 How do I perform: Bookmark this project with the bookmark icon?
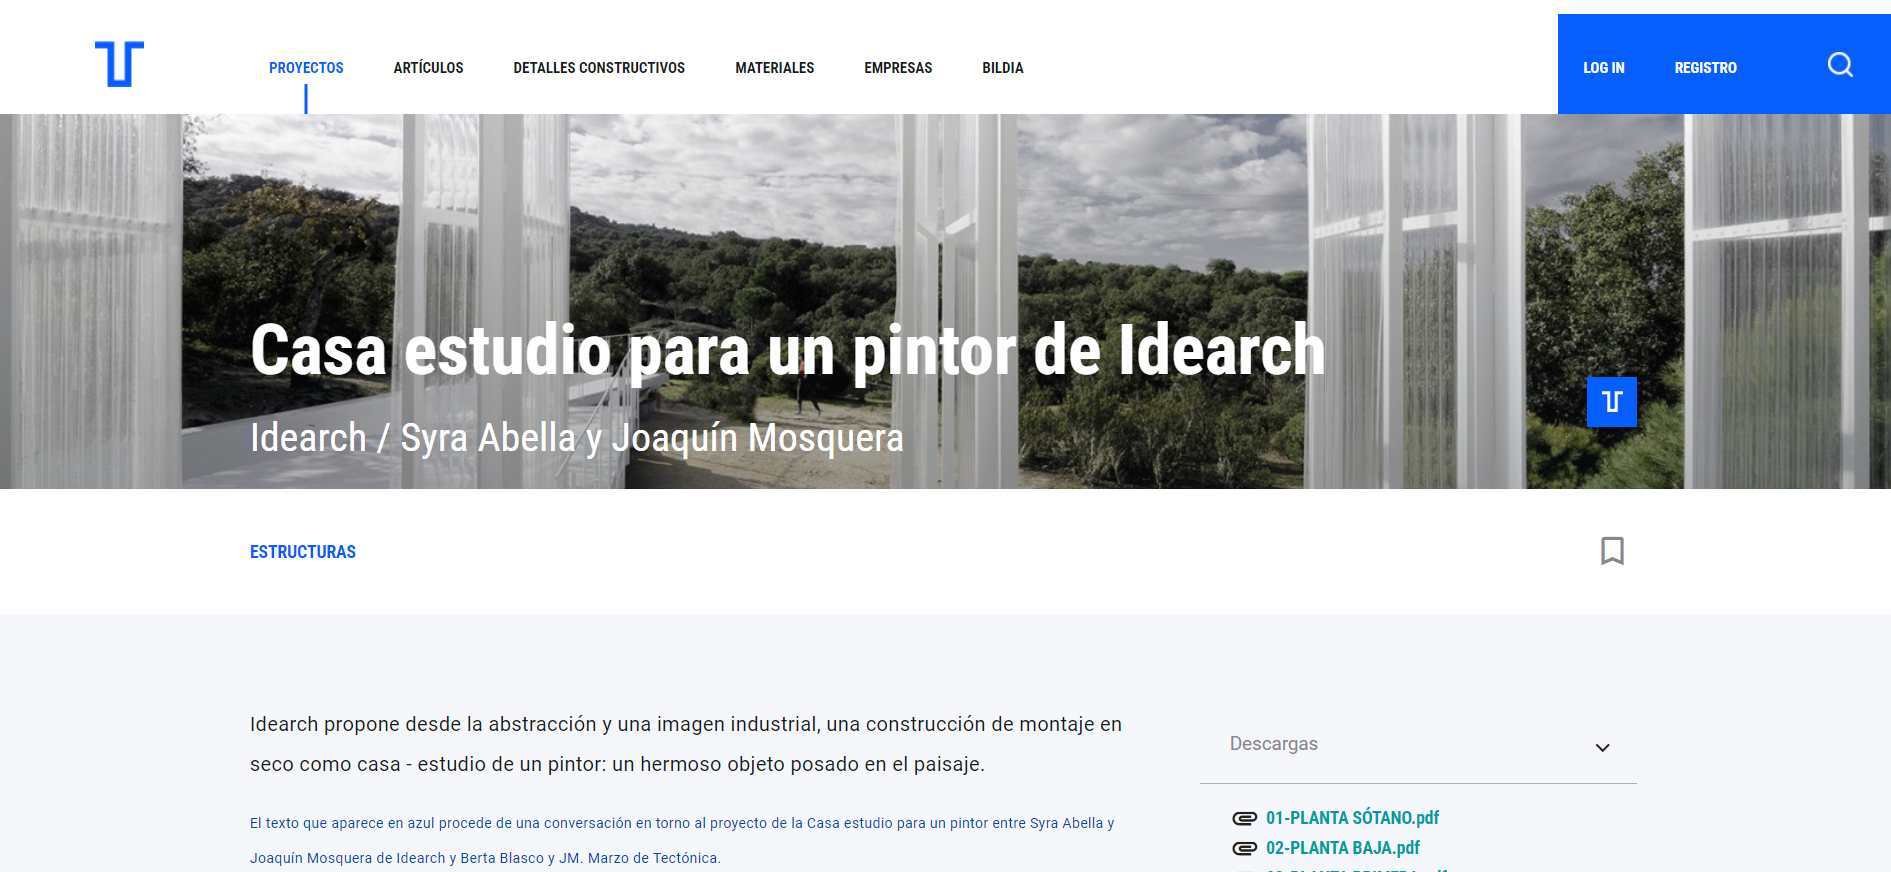[1612, 551]
